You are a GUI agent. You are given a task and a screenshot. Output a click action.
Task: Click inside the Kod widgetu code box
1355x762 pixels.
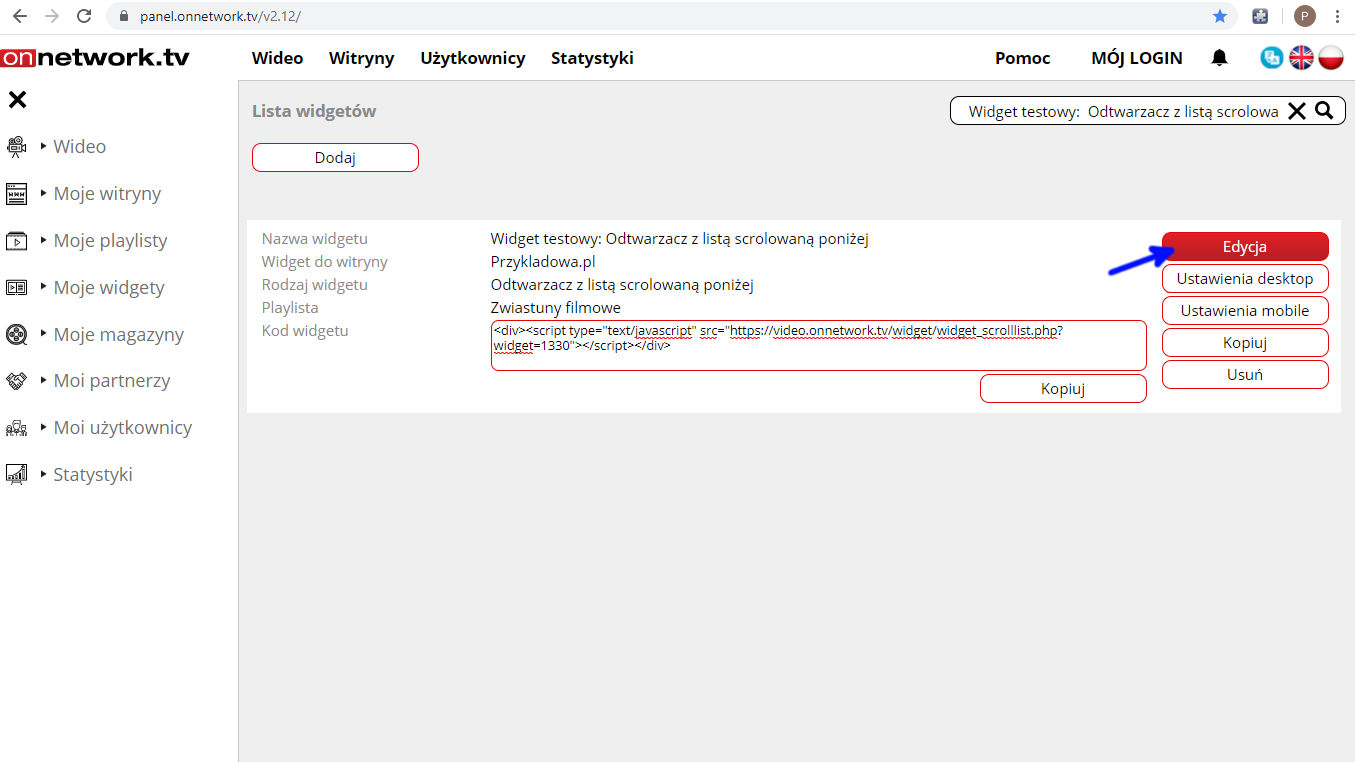coord(818,345)
